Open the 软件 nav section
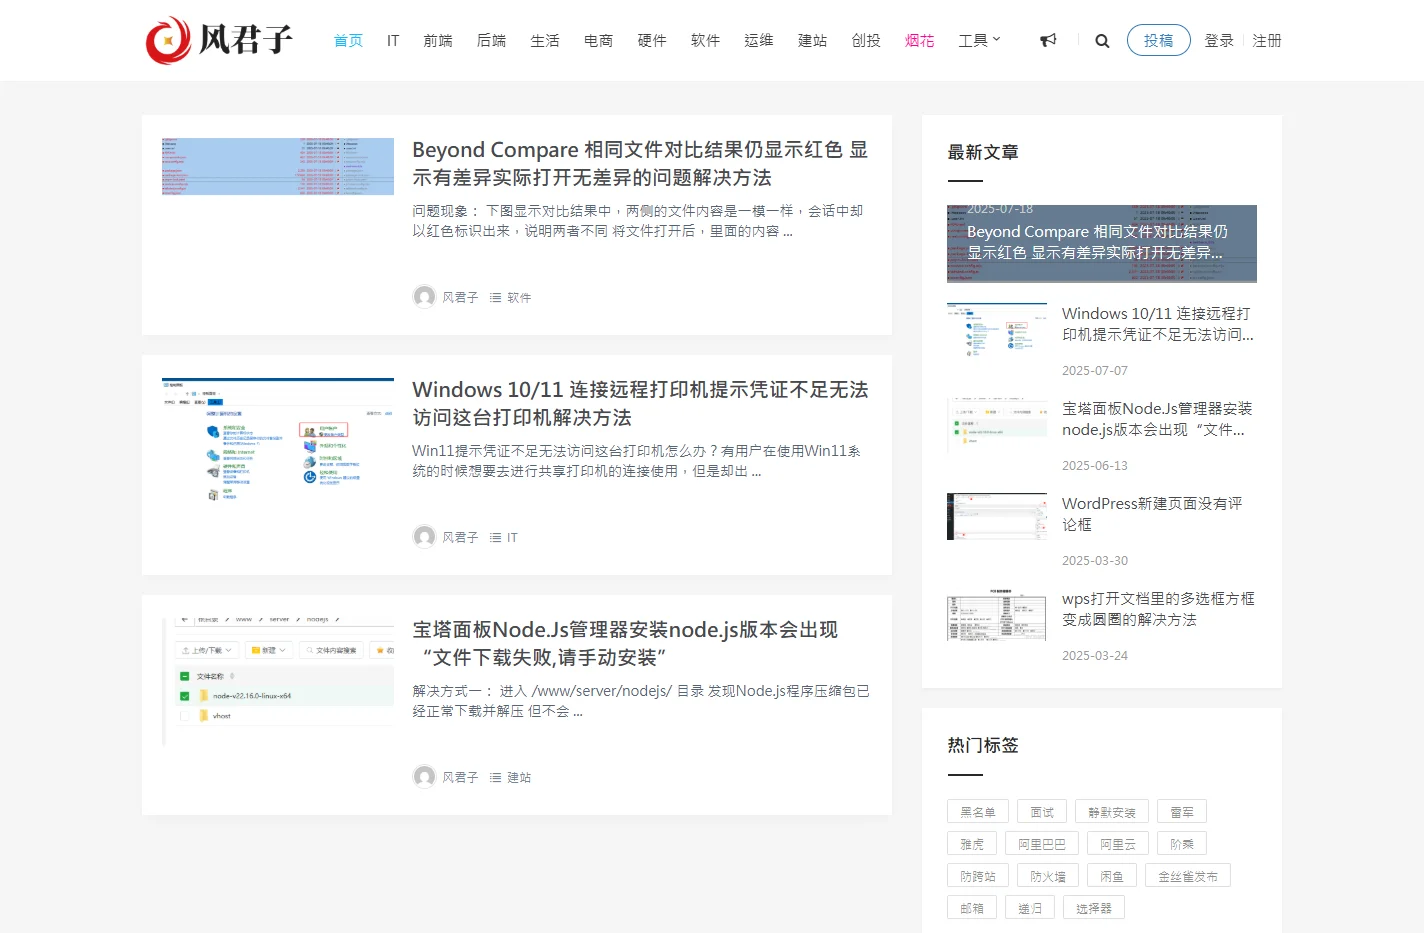The height and width of the screenshot is (933, 1424). click(x=705, y=41)
